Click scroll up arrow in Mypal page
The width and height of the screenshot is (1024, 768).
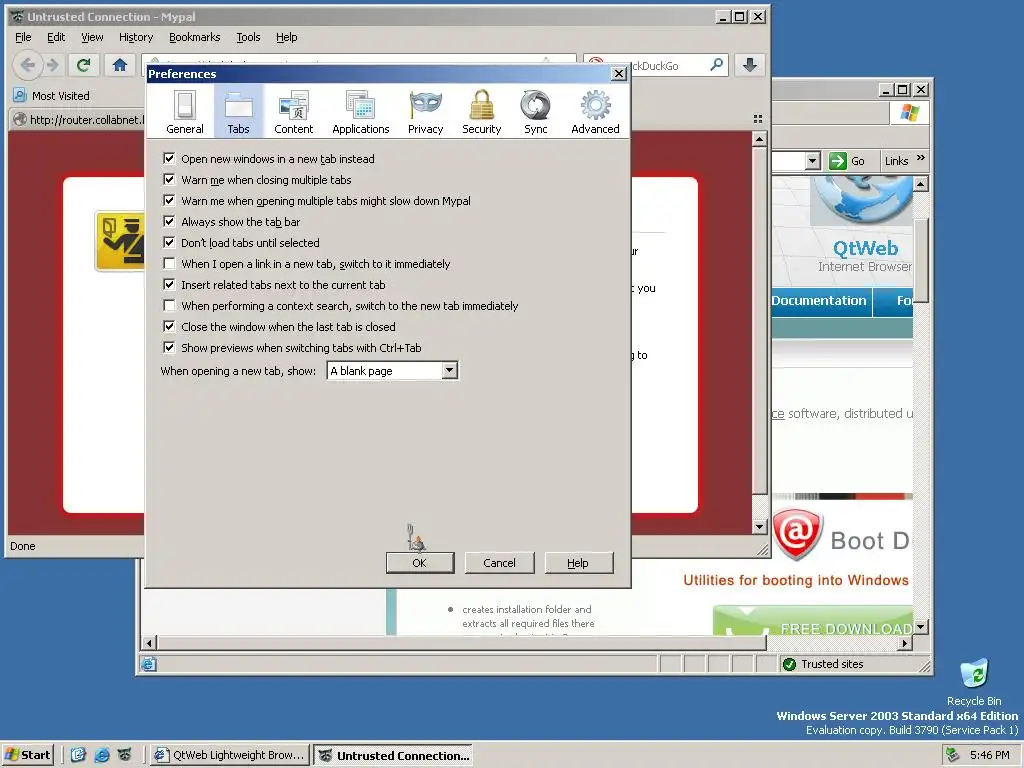click(759, 139)
